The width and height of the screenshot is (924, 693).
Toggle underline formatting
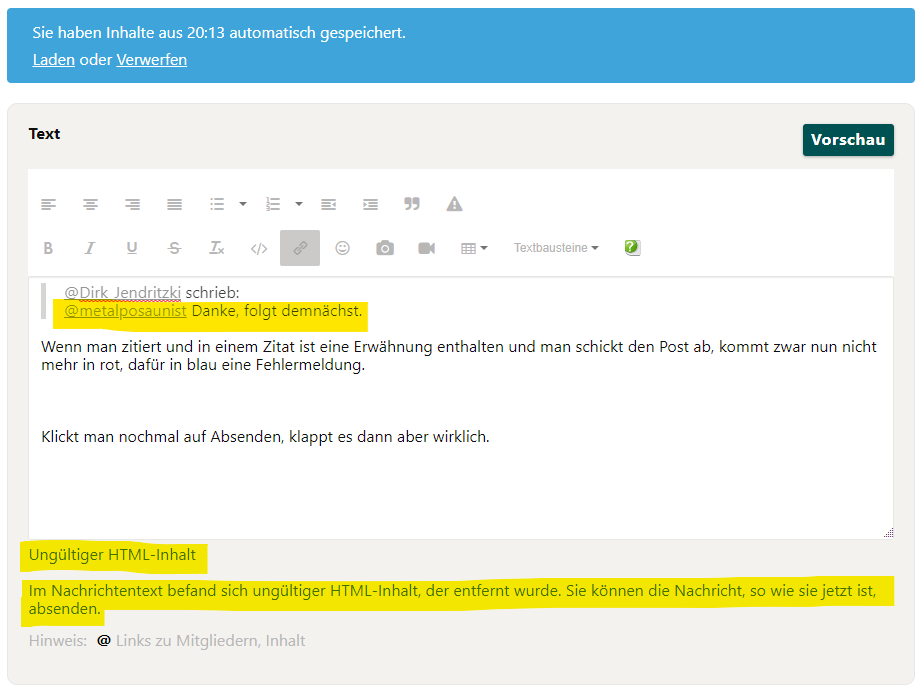pos(132,248)
